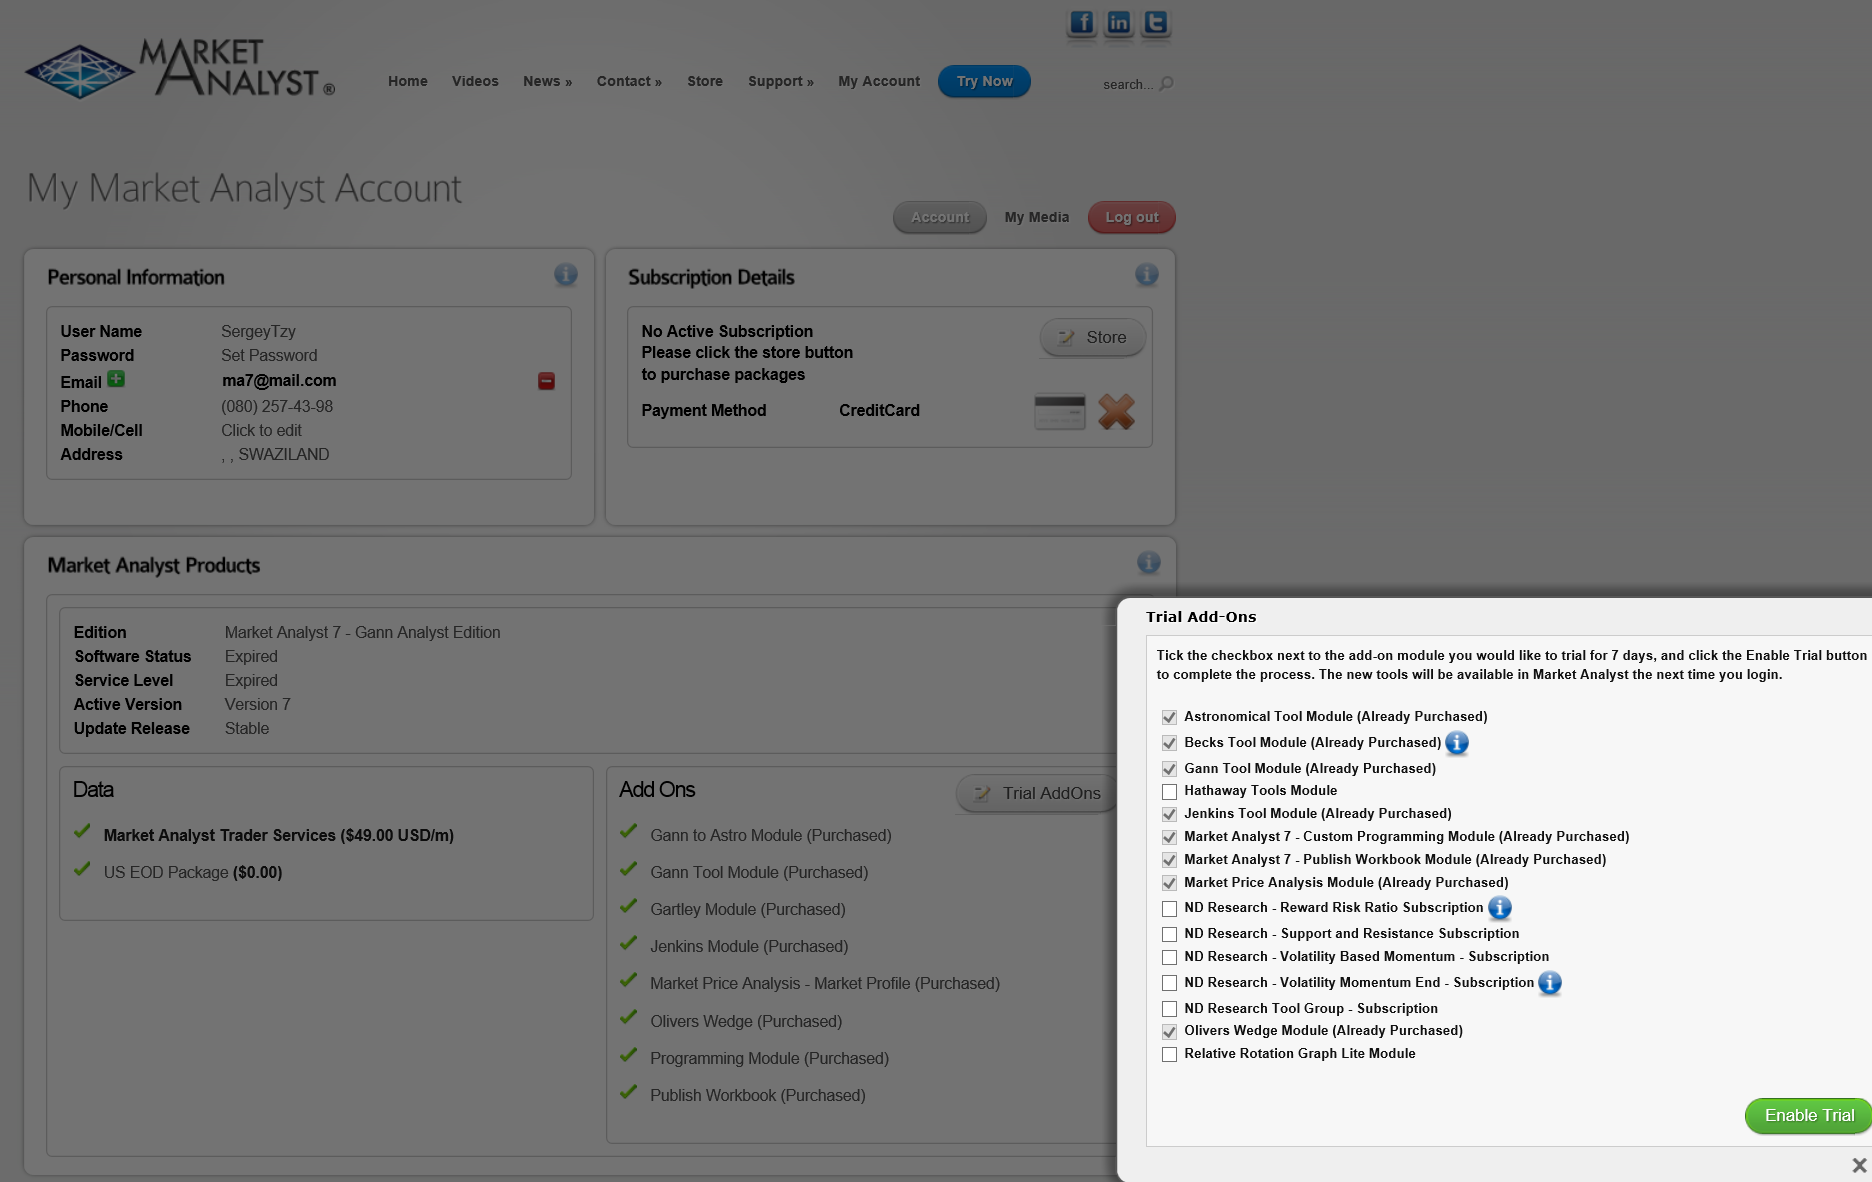1872x1182 pixels.
Task: Go to the Videos page
Action: [475, 81]
